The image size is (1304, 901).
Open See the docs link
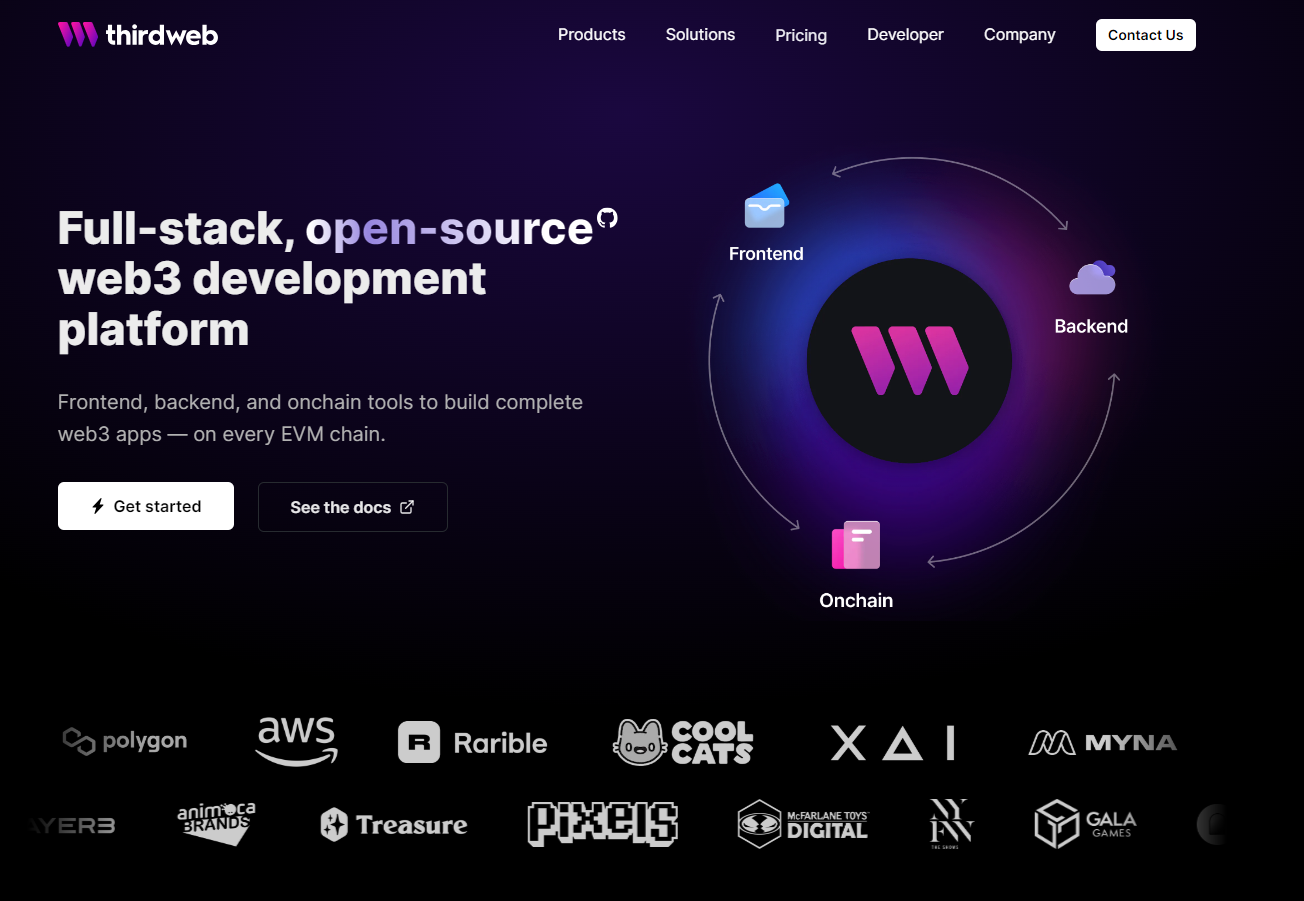352,507
